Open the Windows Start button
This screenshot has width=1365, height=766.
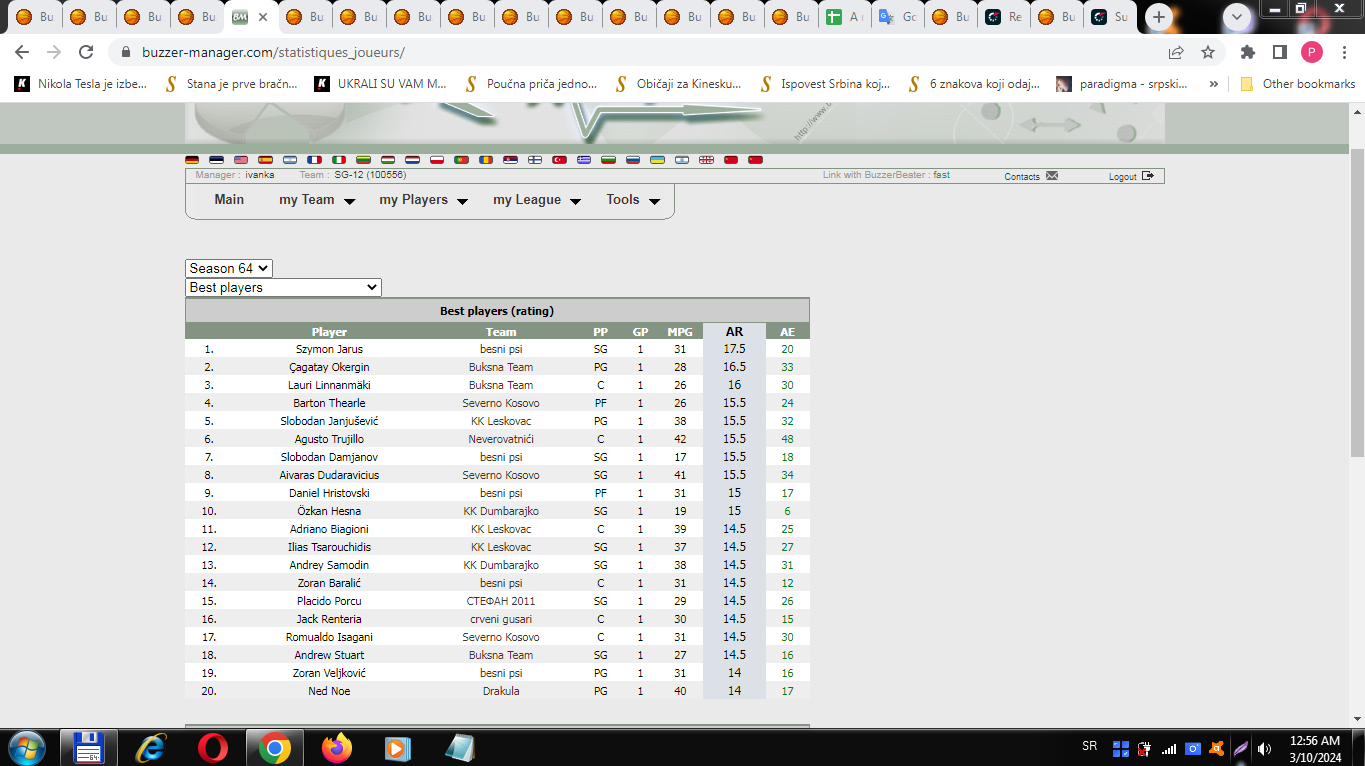(25, 747)
